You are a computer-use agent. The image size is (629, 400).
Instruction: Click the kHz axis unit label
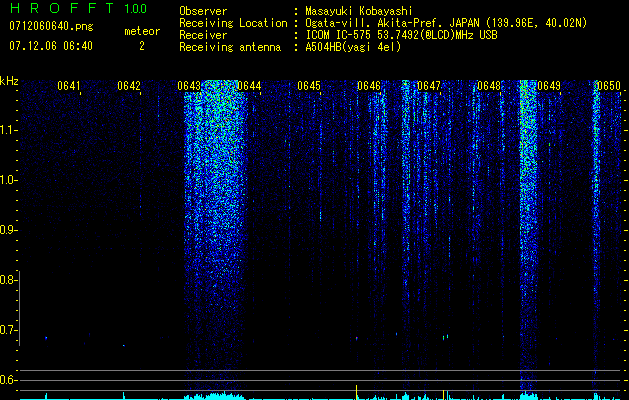(x=9, y=81)
